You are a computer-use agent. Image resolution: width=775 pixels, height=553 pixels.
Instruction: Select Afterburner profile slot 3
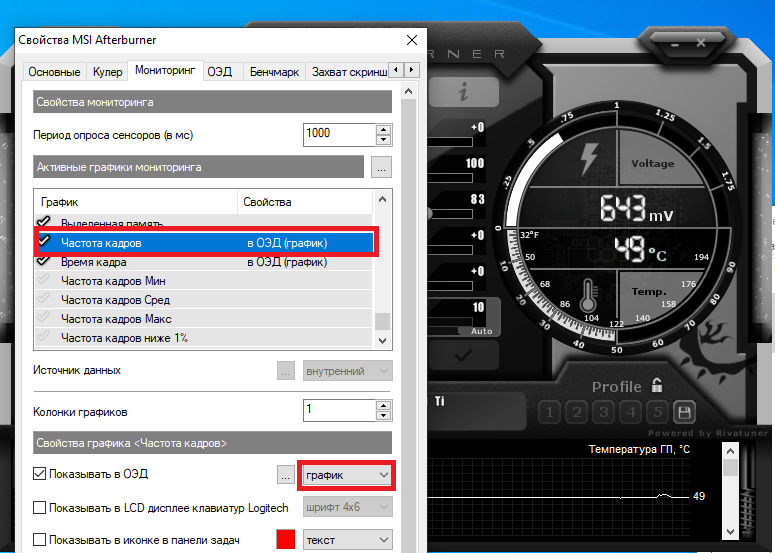click(604, 412)
